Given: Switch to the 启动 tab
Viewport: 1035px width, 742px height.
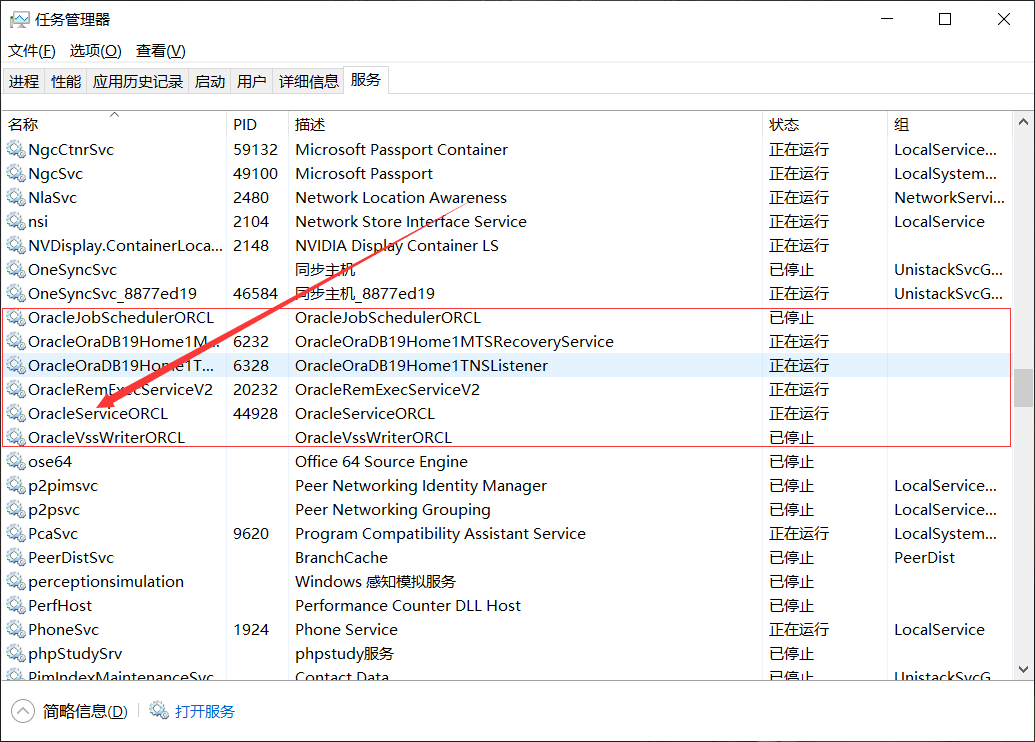Looking at the screenshot, I should pyautogui.click(x=210, y=81).
